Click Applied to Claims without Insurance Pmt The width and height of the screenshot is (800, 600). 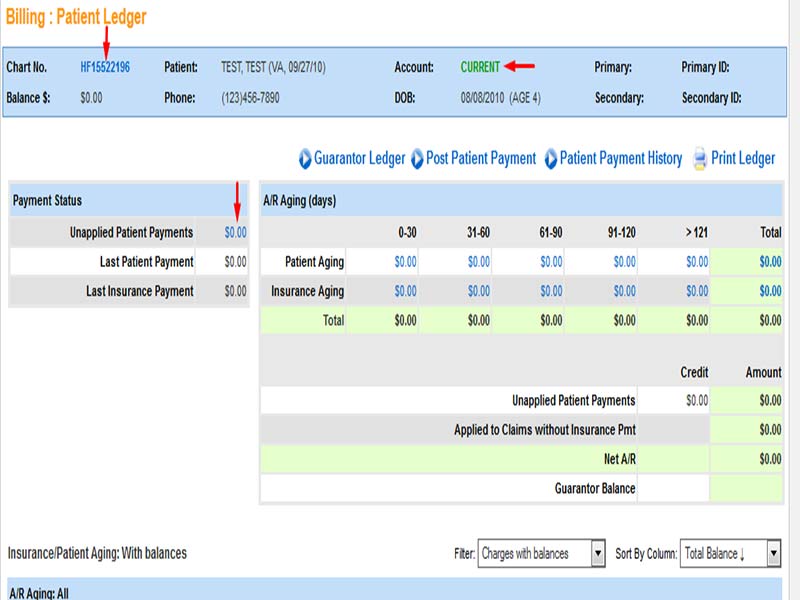click(x=545, y=430)
